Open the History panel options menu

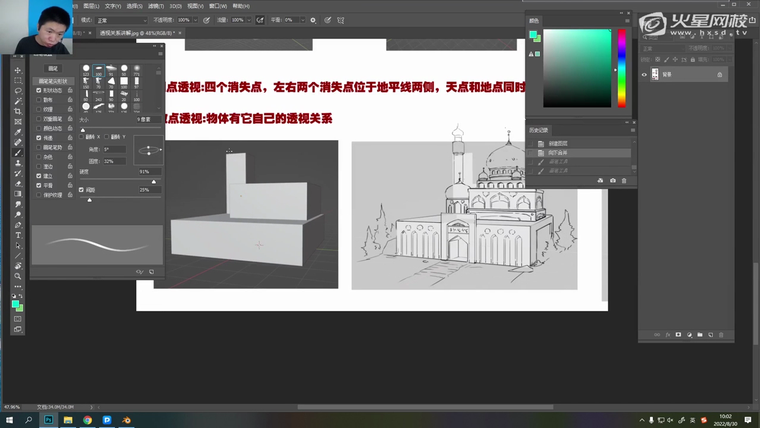click(x=631, y=130)
